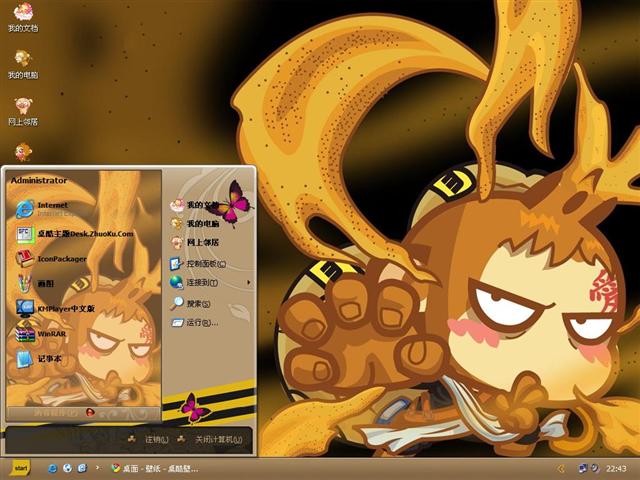Click Administrator user name in Start menu
Image resolution: width=640 pixels, height=480 pixels.
pyautogui.click(x=39, y=180)
